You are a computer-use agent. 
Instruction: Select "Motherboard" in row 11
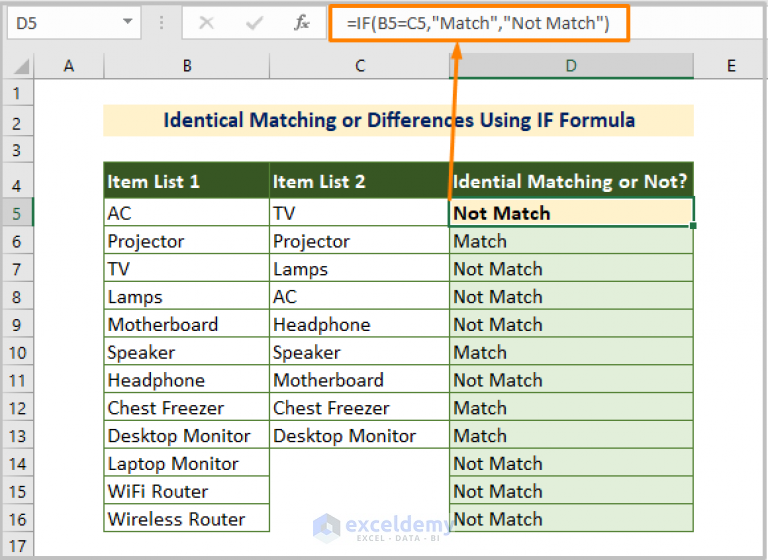pyautogui.click(x=360, y=380)
